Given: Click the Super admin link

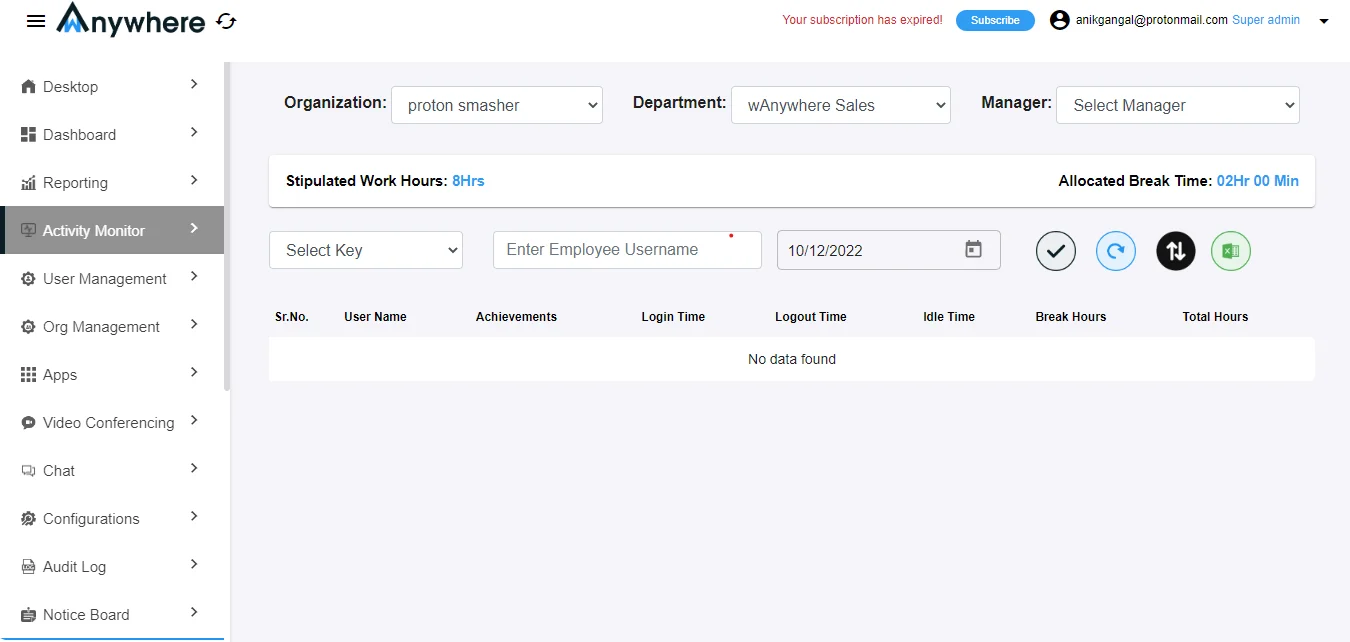Looking at the screenshot, I should (x=1266, y=20).
